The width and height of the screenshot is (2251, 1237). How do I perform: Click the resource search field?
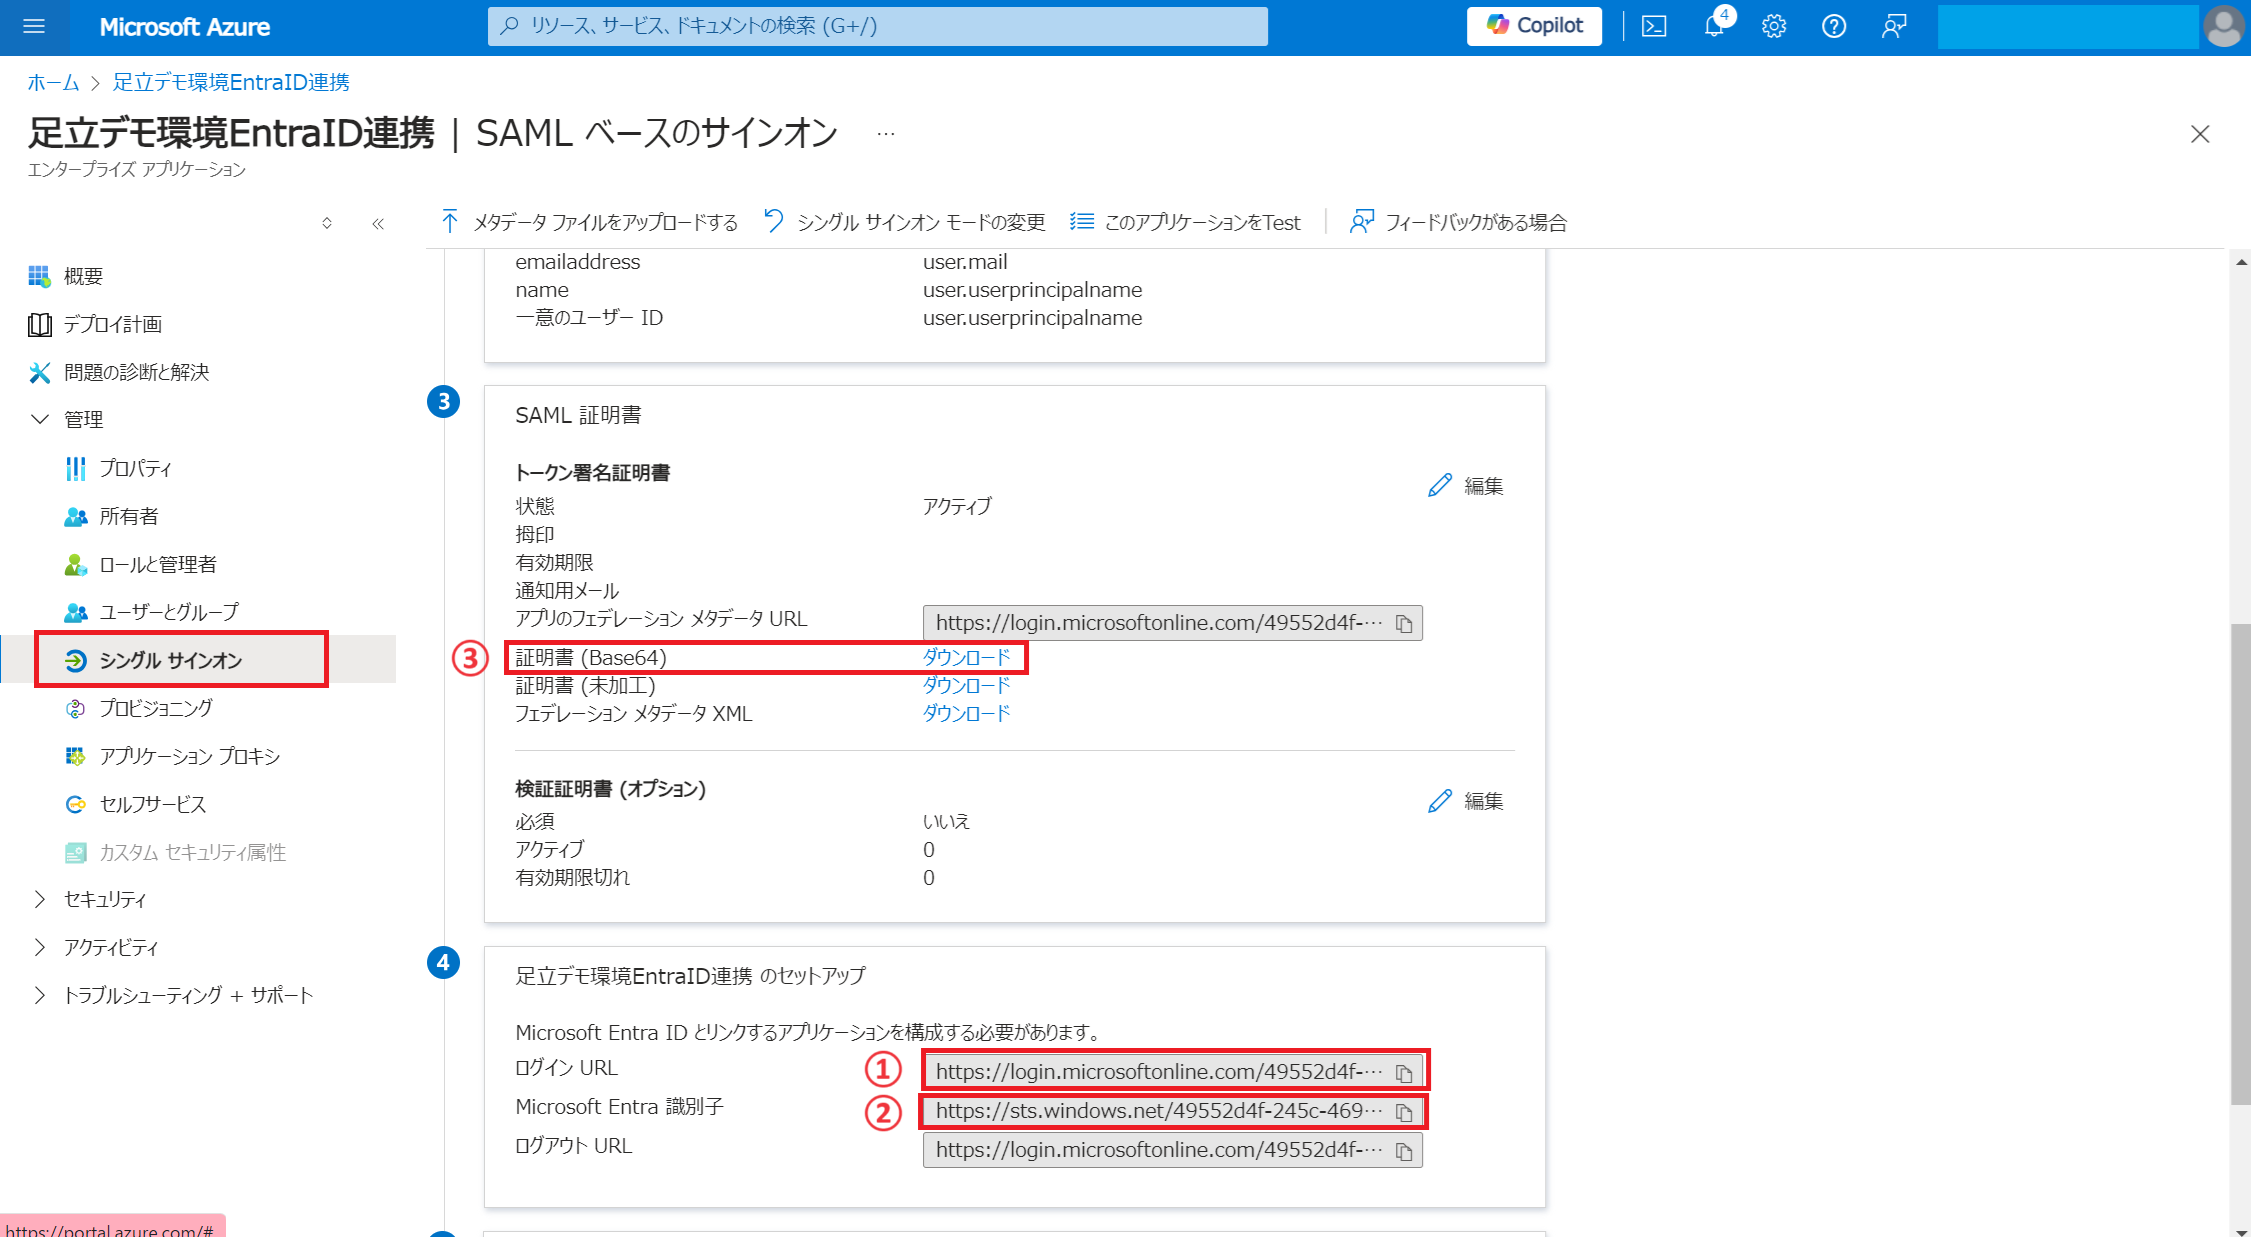click(x=878, y=26)
